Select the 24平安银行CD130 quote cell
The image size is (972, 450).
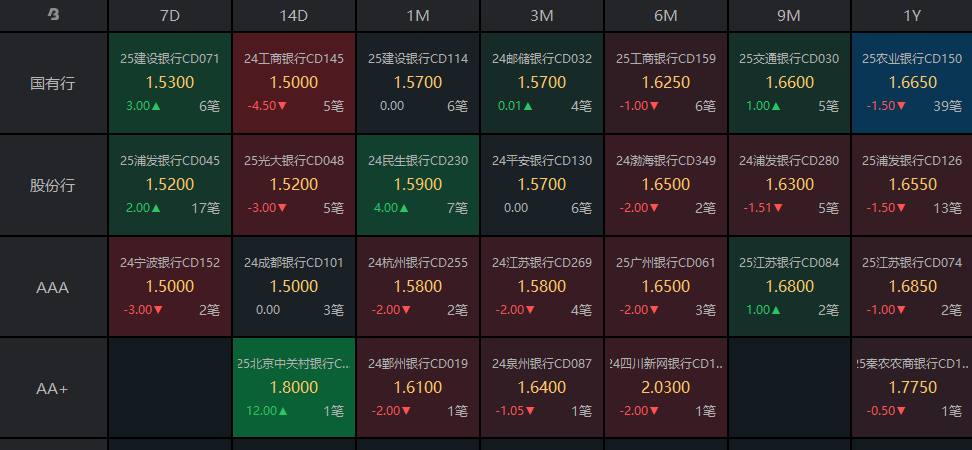(x=541, y=185)
